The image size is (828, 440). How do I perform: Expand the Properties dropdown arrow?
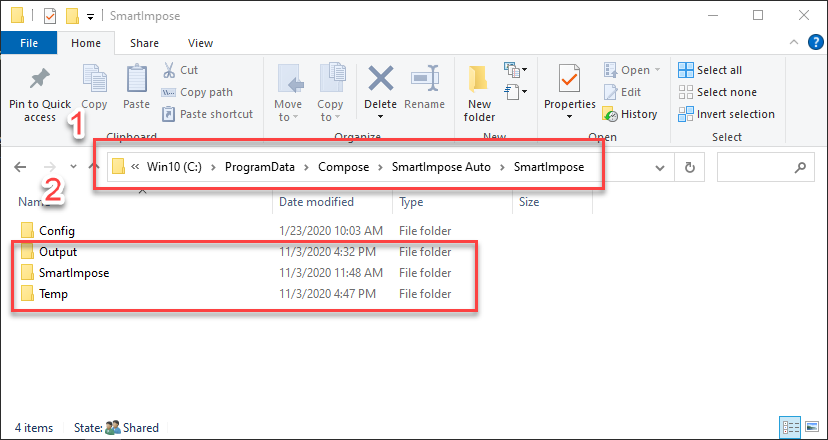pyautogui.click(x=569, y=117)
